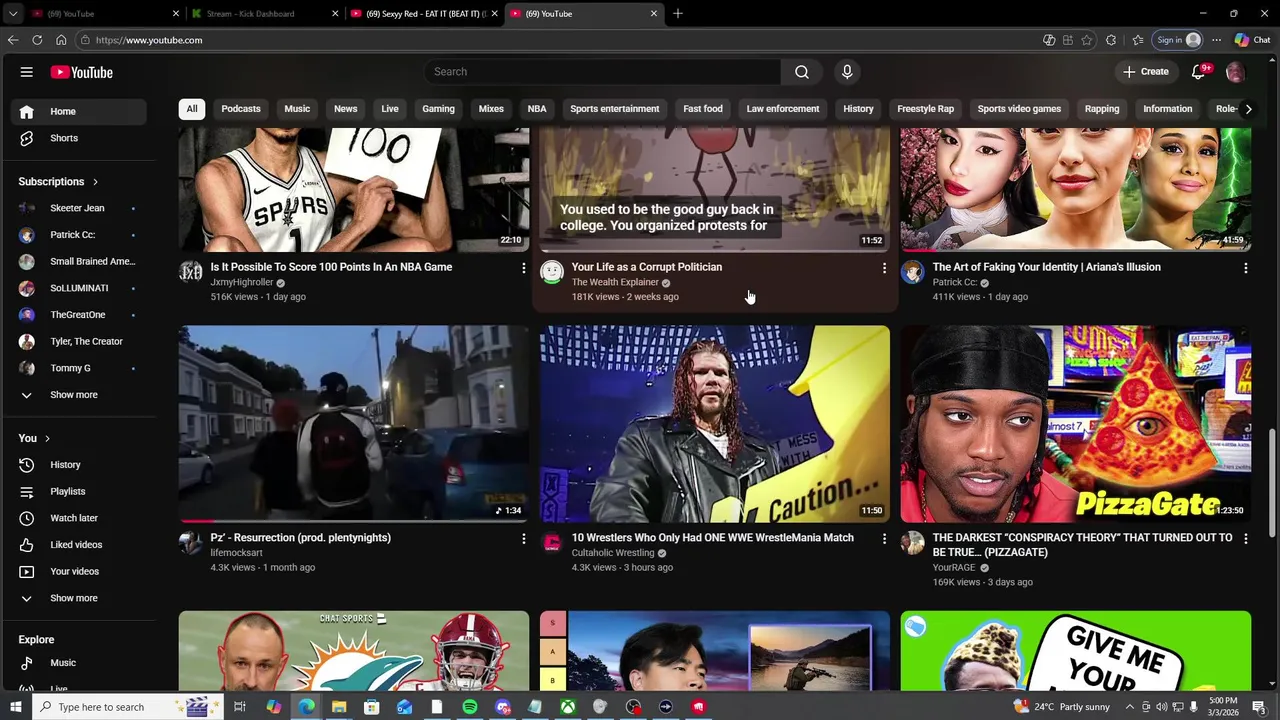Select the Music filter chip

coord(297,109)
